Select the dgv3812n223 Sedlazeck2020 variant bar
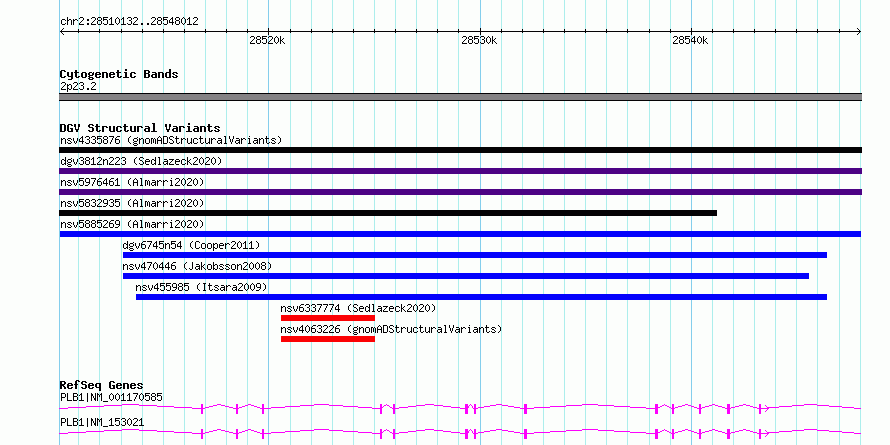This screenshot has width=890, height=445. pyautogui.click(x=460, y=171)
